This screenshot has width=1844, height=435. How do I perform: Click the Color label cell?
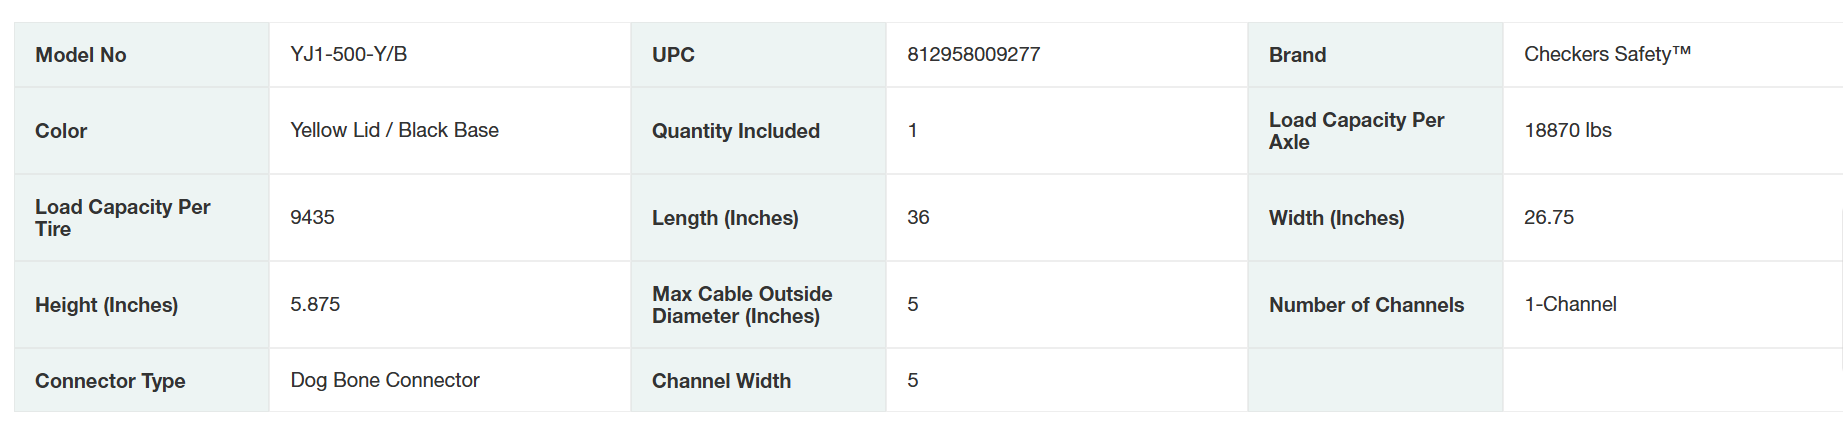pos(61,131)
